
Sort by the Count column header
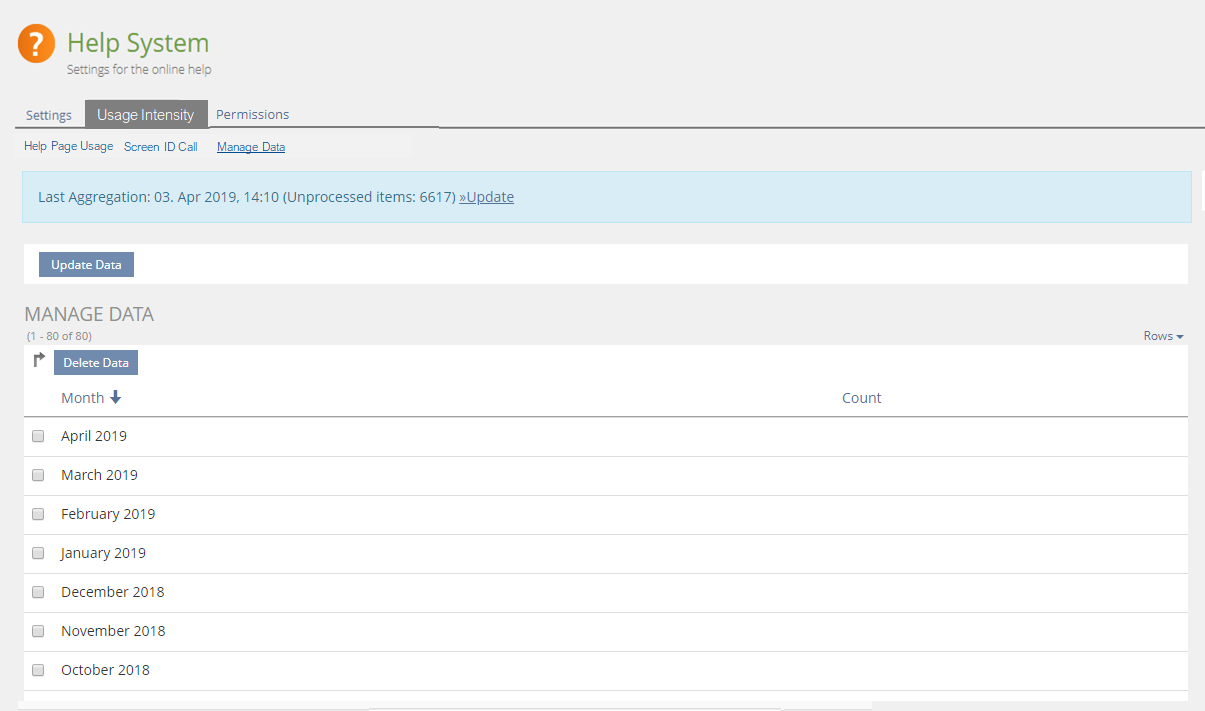click(861, 398)
